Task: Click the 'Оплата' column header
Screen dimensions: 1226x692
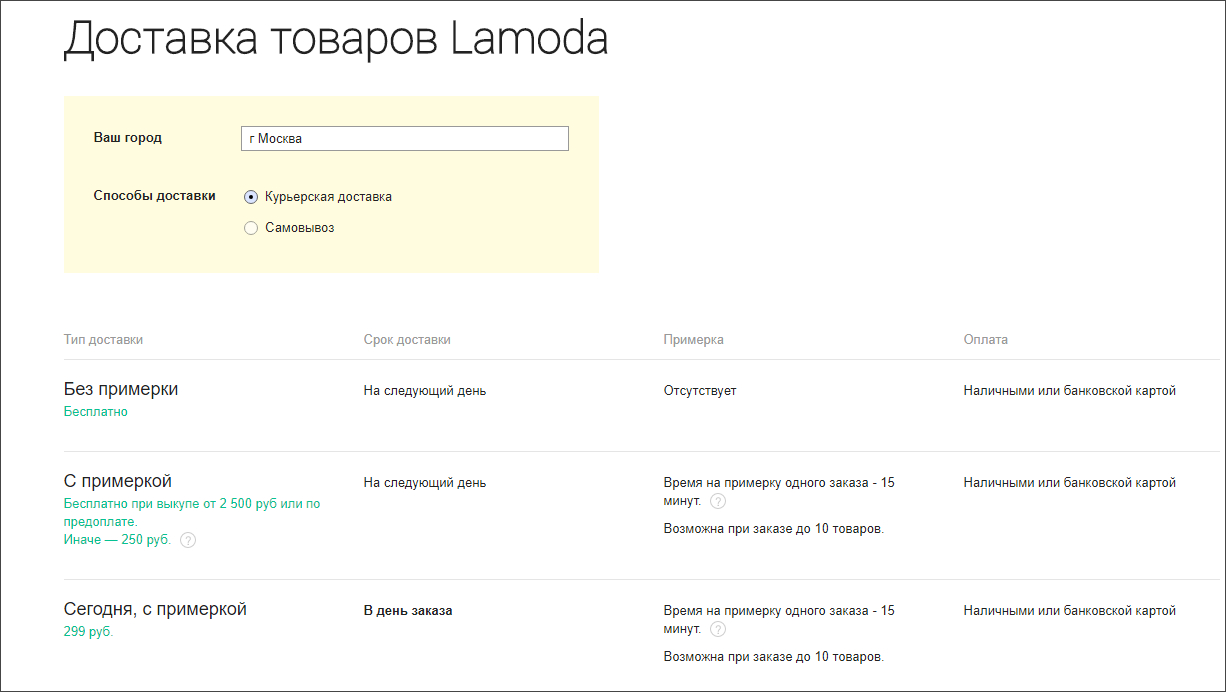Action: [x=985, y=340]
